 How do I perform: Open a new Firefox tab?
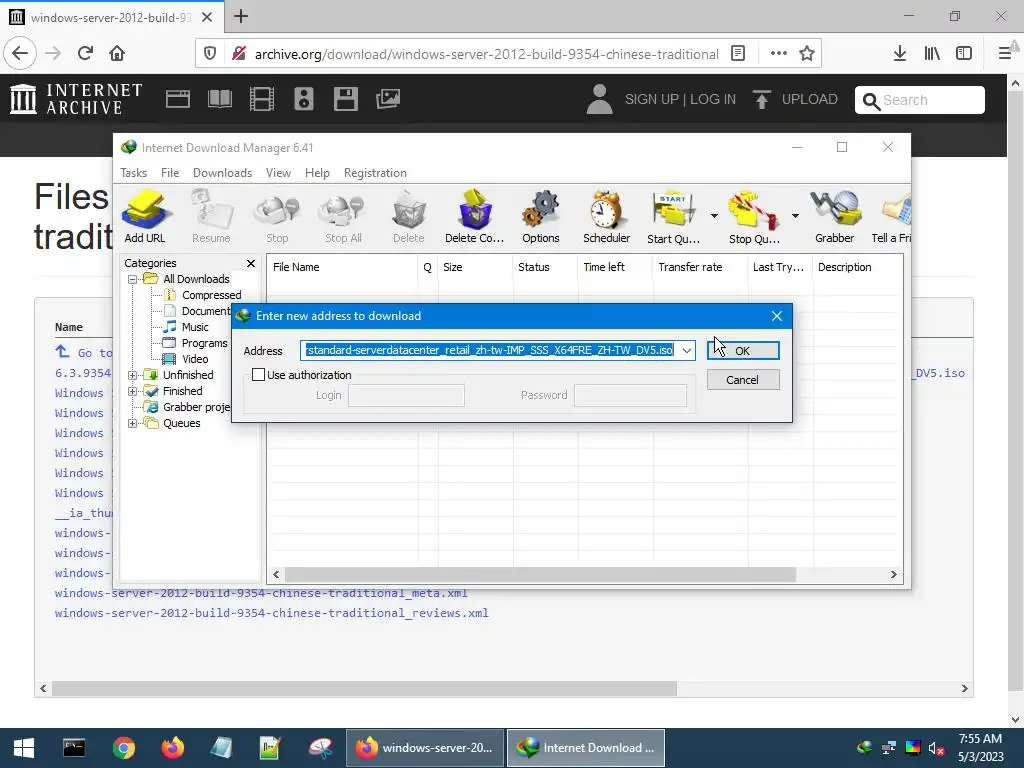tap(241, 16)
